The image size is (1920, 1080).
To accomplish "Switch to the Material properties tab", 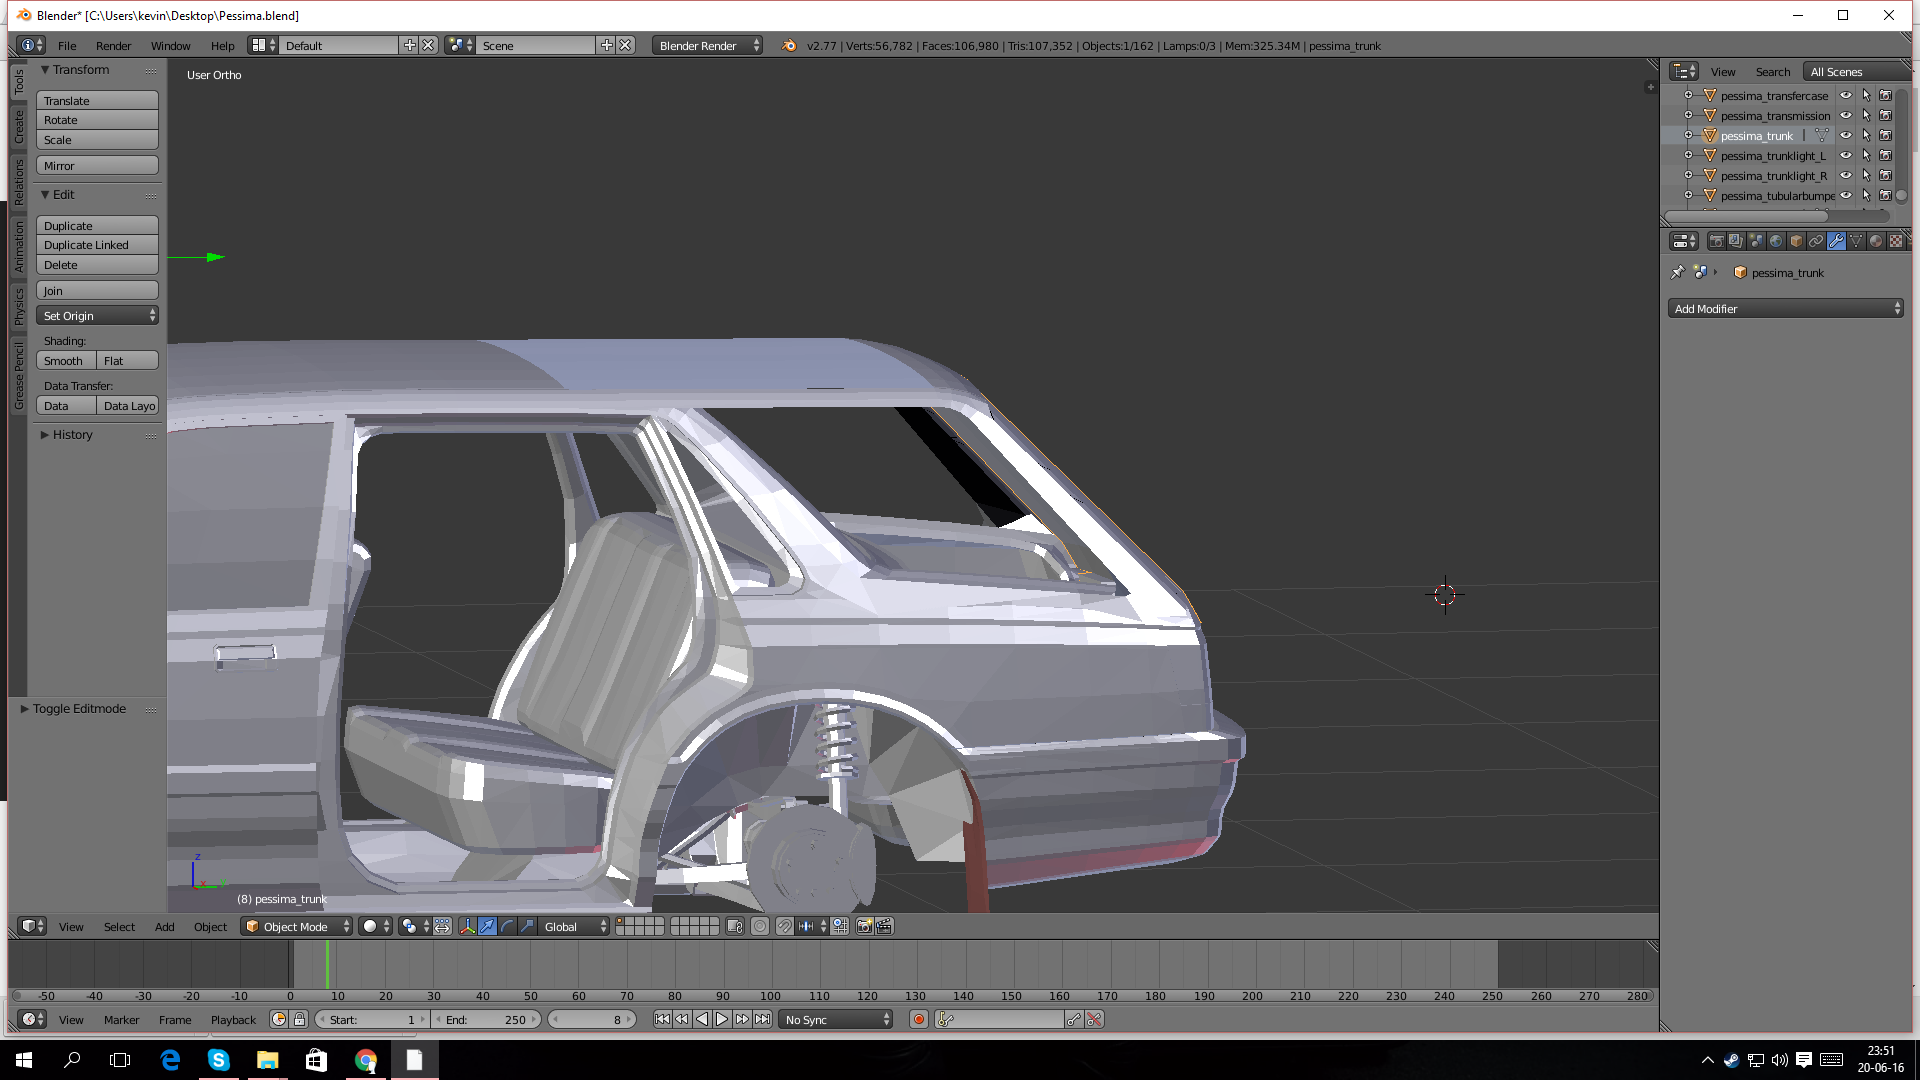I will 1876,241.
